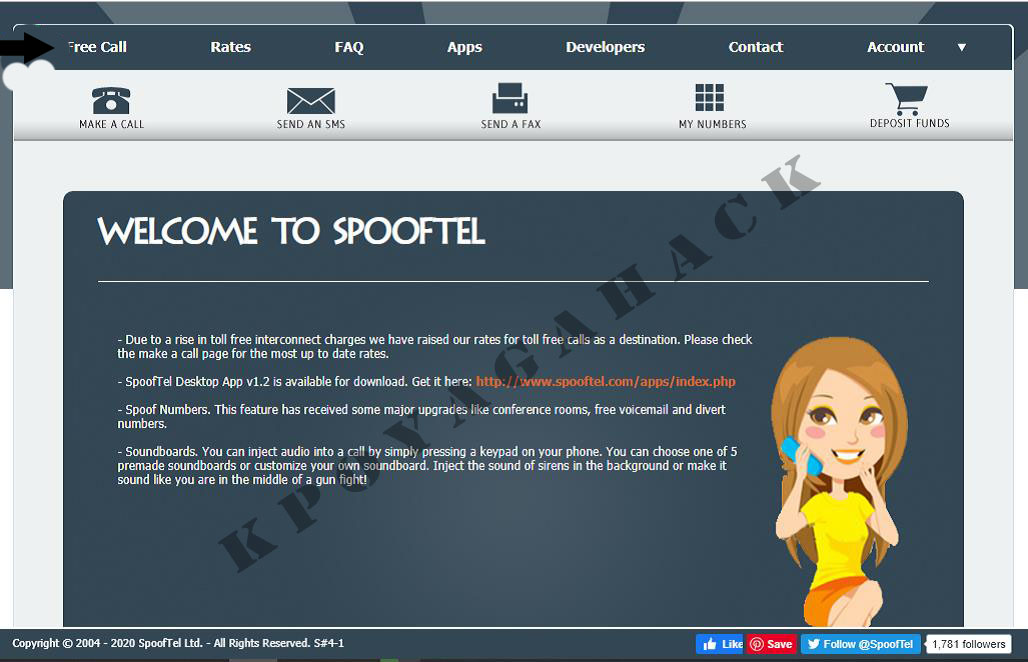Click the 'SEND A FAX' label
Viewport: 1028px width, 662px height.
tap(511, 124)
